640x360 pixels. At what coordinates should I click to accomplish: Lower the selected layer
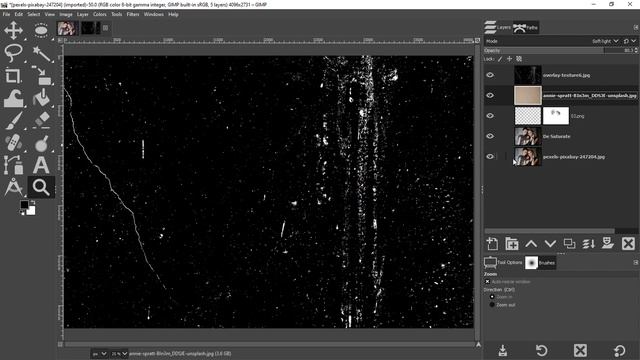click(x=550, y=244)
